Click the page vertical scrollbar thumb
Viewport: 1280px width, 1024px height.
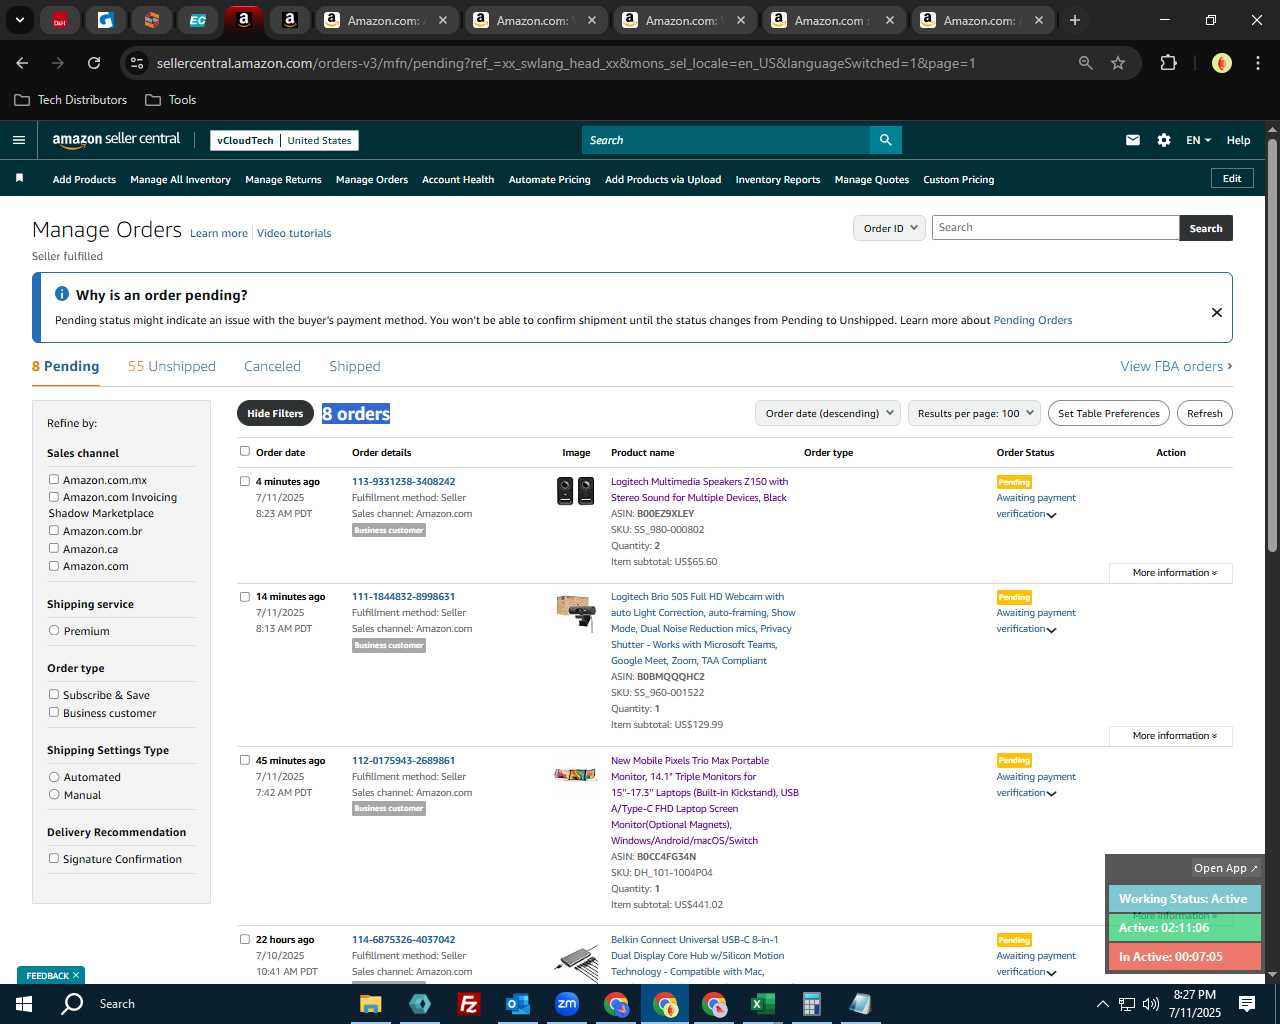[1272, 345]
